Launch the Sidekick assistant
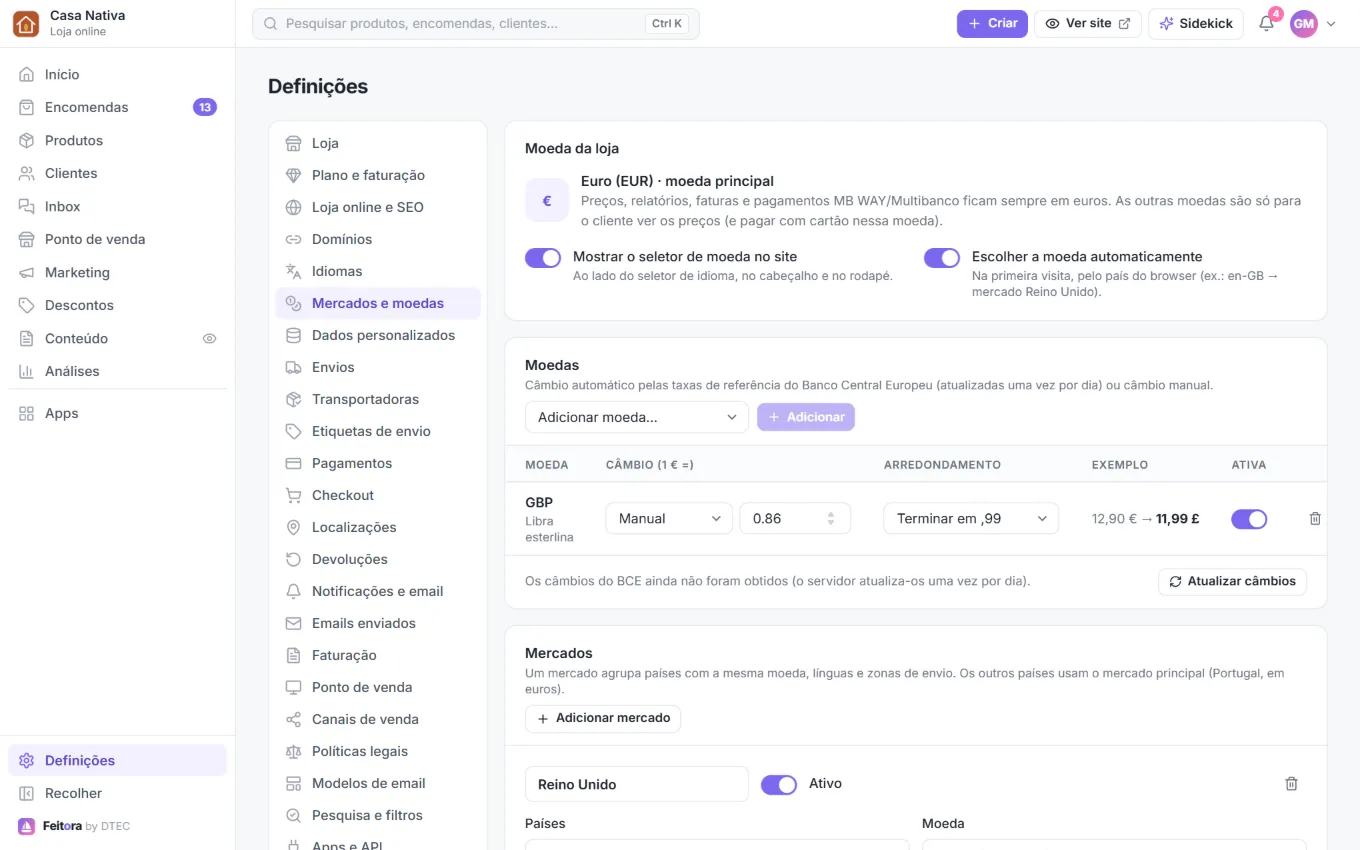Image resolution: width=1360 pixels, height=850 pixels. (x=1196, y=24)
